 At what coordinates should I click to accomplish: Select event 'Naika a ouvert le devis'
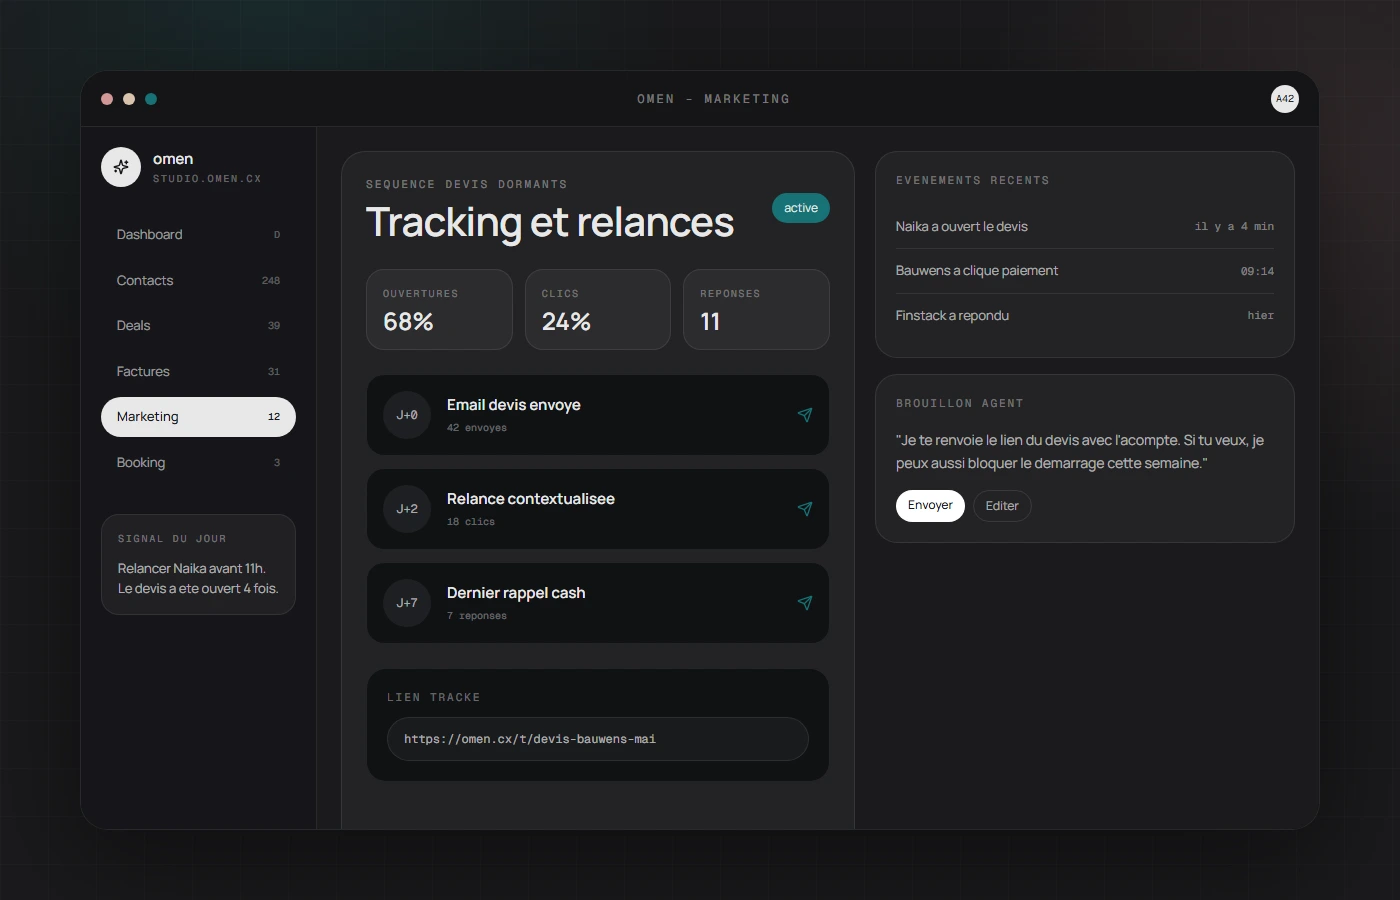(x=1085, y=227)
